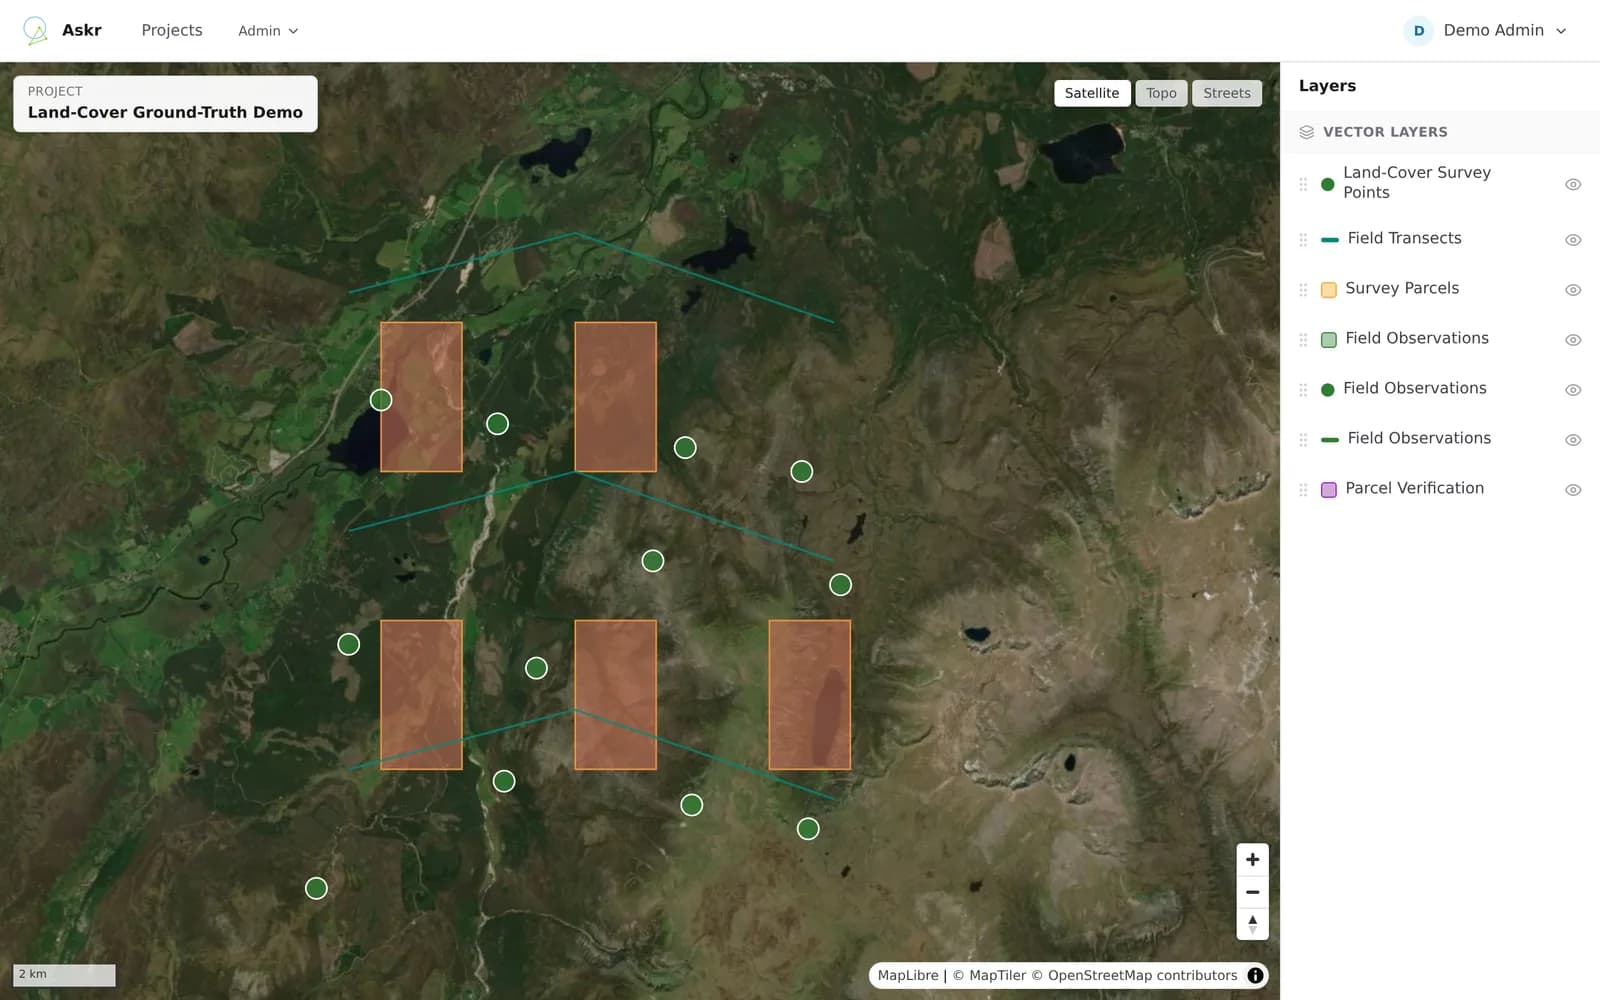Select the Field Transects layer name
Image resolution: width=1600 pixels, height=1000 pixels.
point(1404,238)
